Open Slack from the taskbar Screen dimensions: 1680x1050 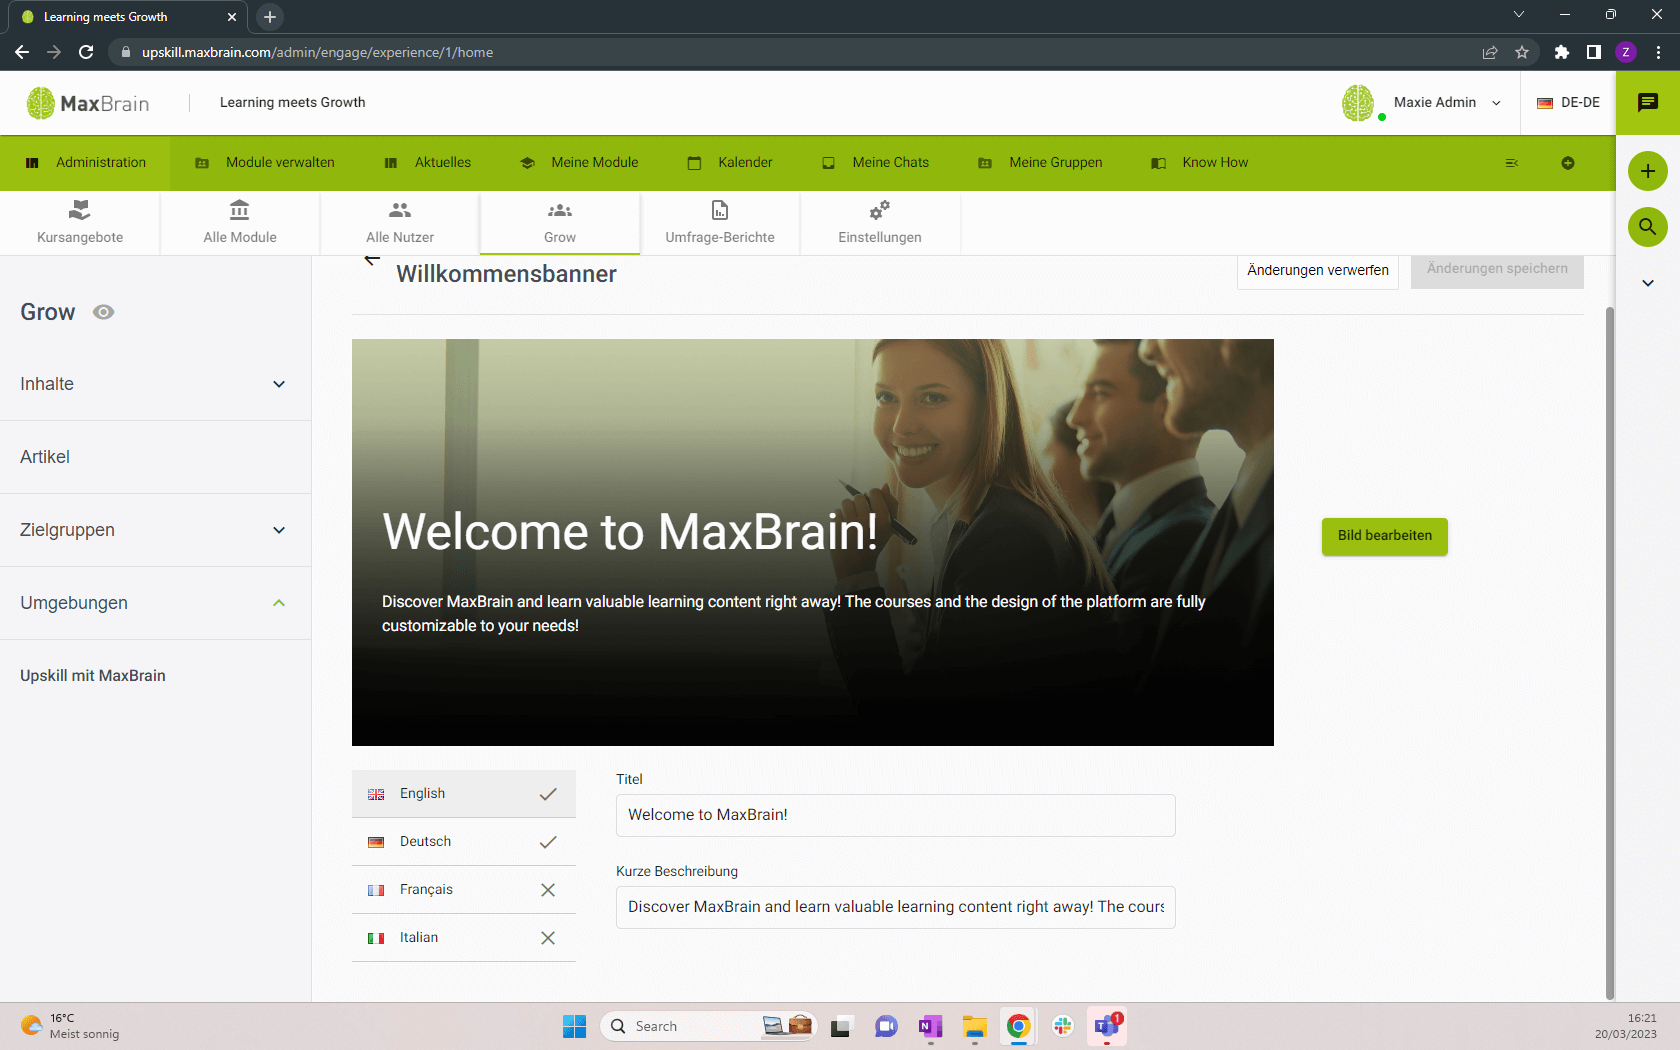1063,1026
